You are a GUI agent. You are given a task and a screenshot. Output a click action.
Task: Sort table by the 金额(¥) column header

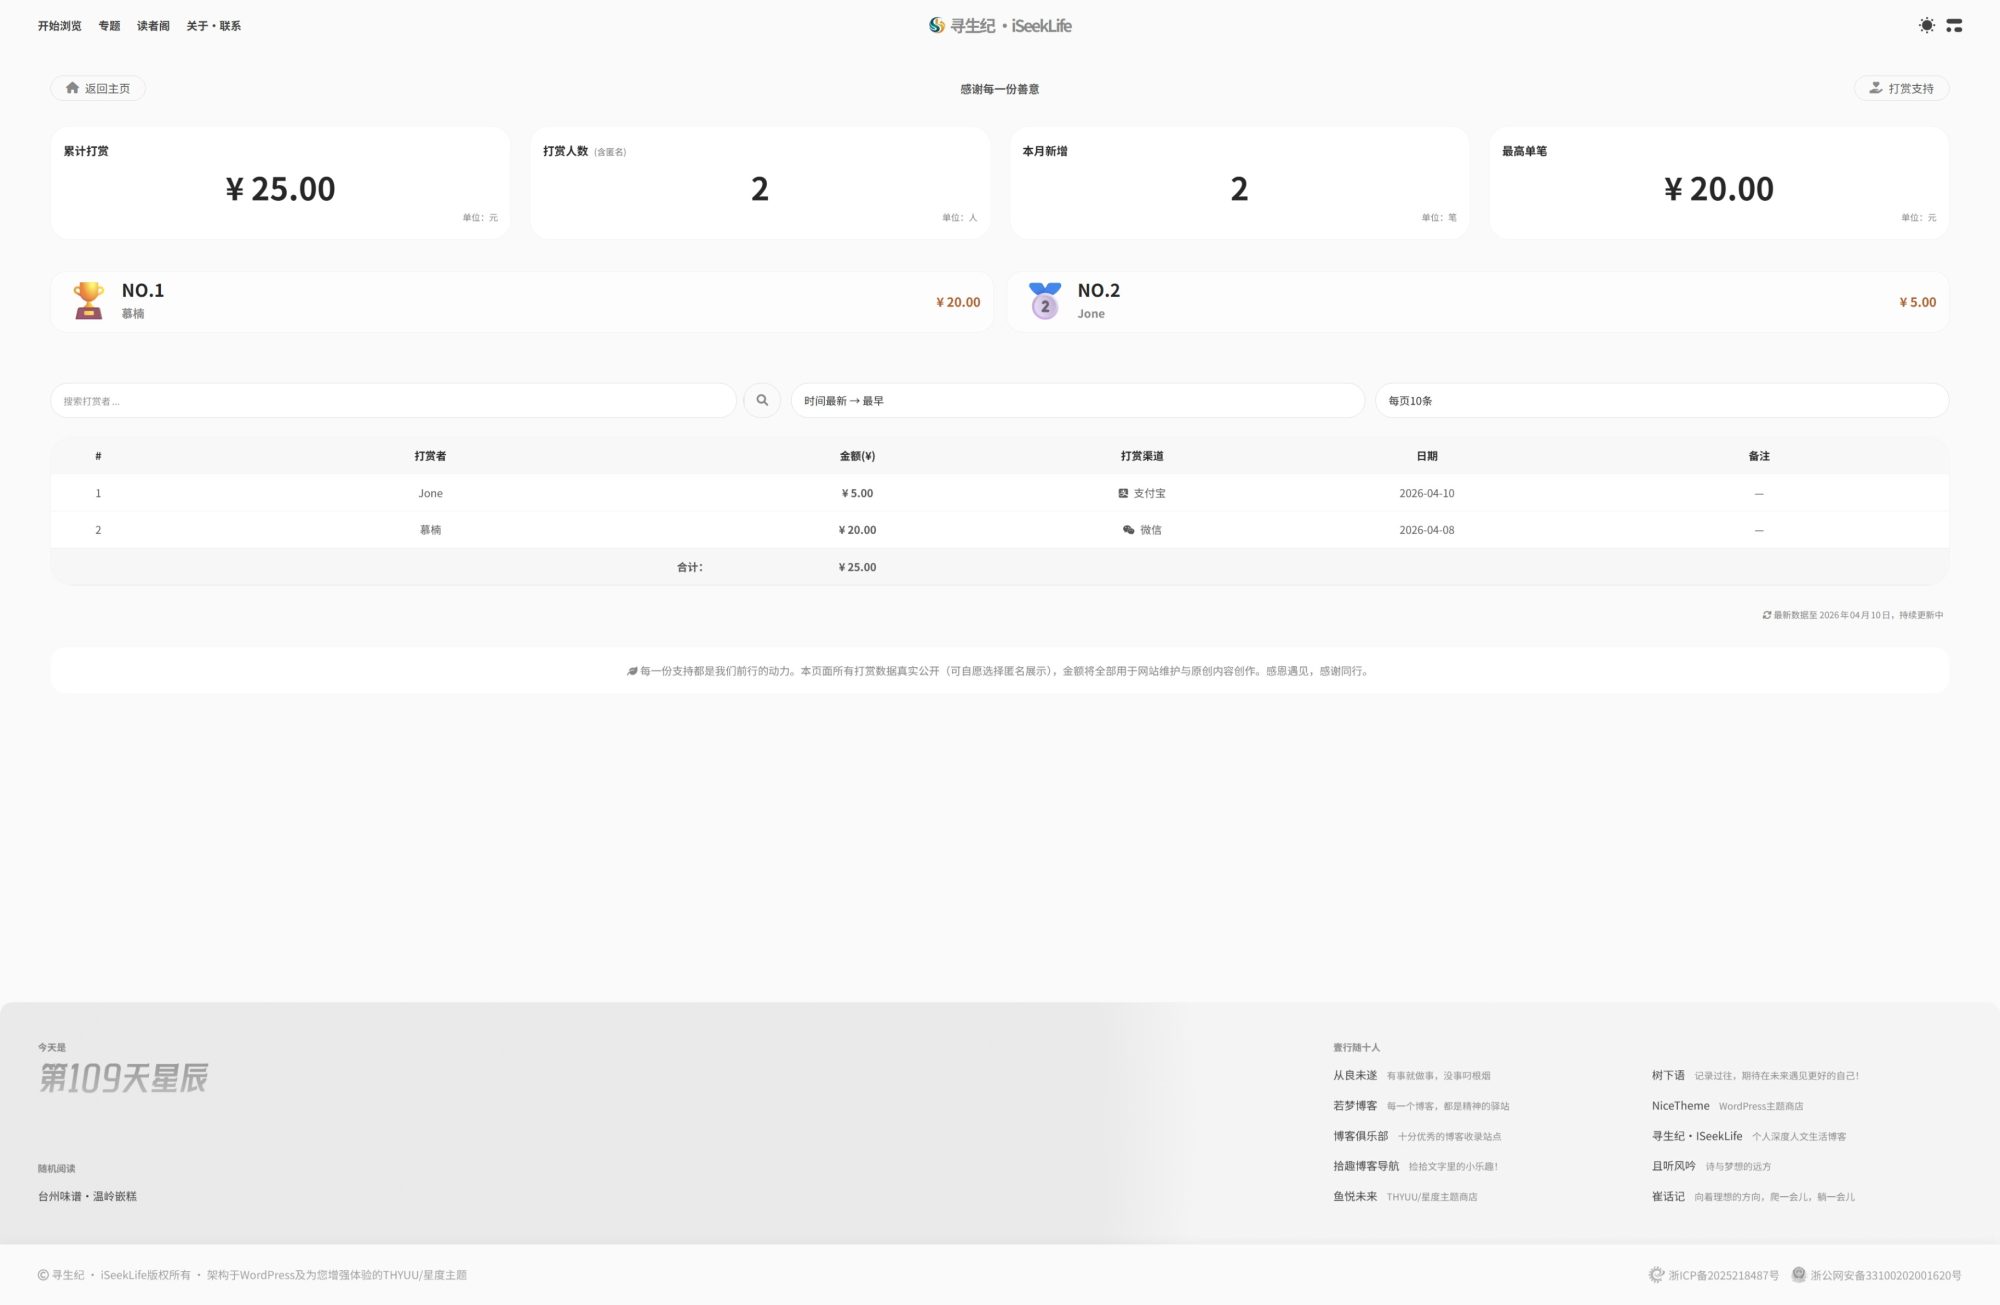tap(857, 456)
